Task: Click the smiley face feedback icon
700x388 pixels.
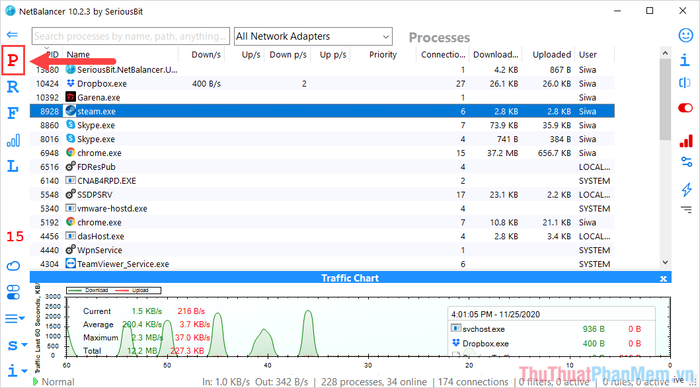Action: click(x=686, y=35)
